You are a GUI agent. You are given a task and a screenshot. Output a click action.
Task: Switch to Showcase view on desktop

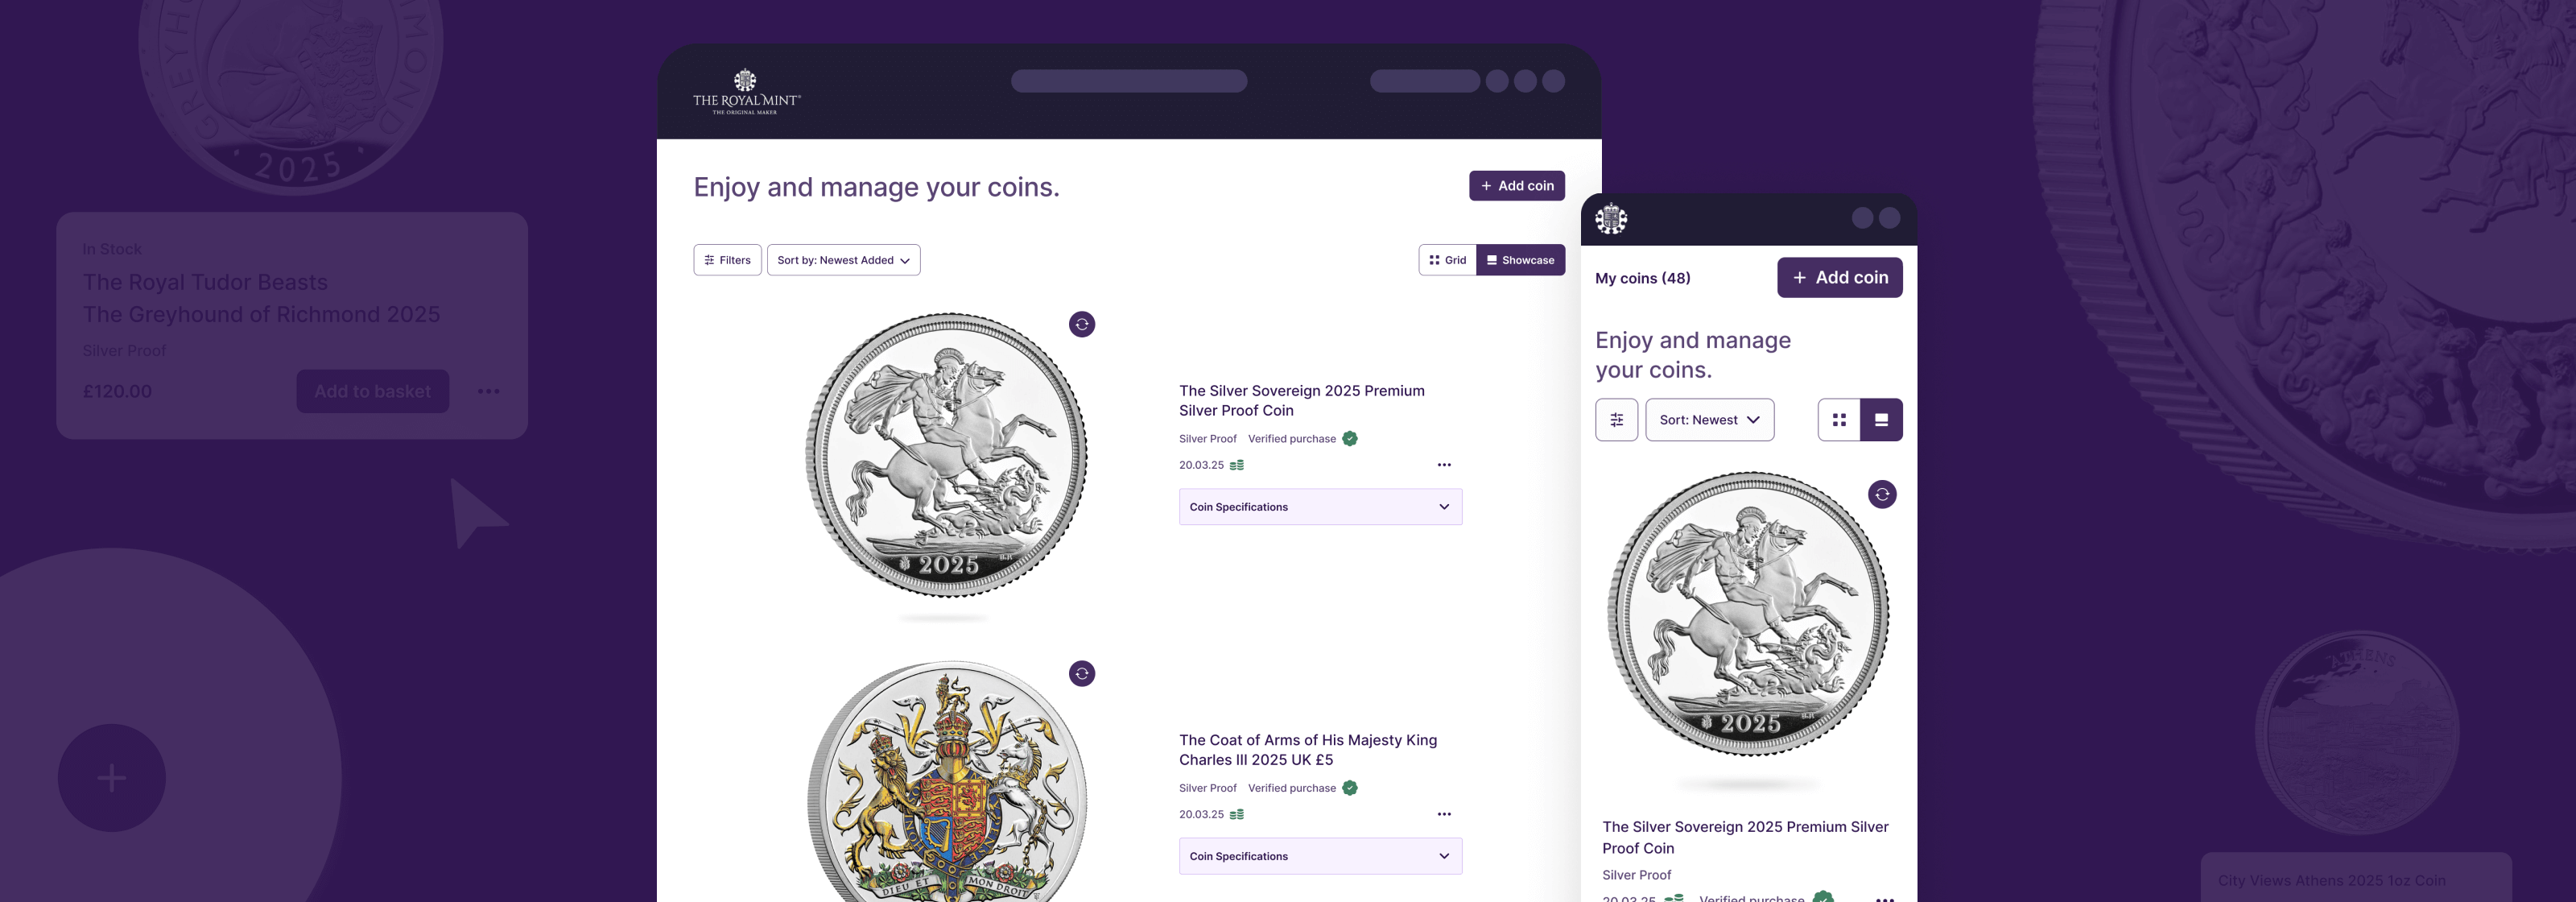tap(1520, 260)
